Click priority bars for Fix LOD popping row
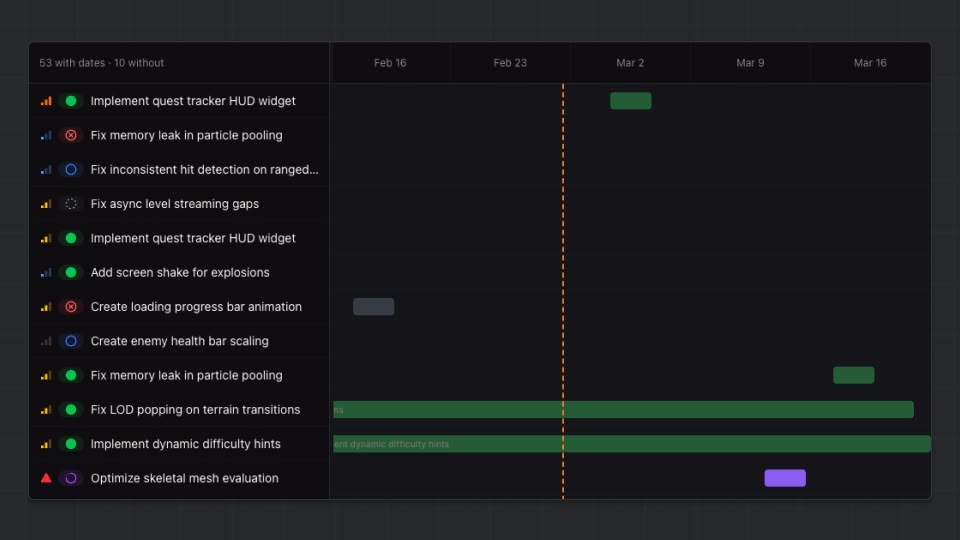The width and height of the screenshot is (960, 540). (x=46, y=410)
